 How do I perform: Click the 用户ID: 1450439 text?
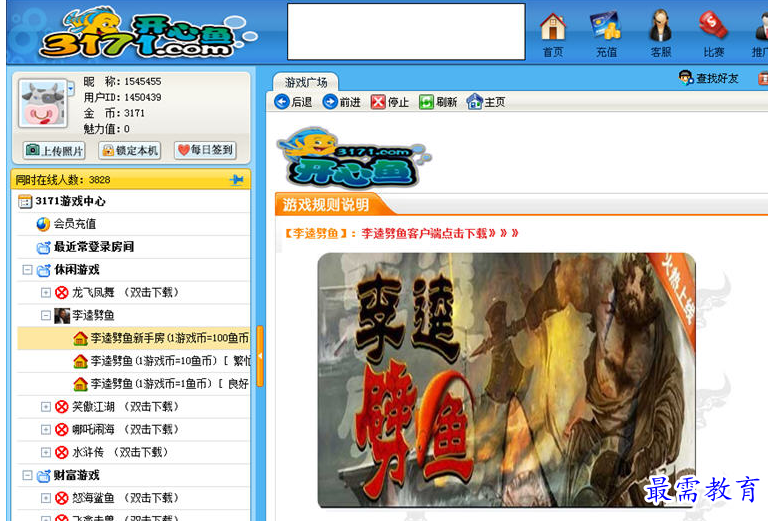pos(122,97)
